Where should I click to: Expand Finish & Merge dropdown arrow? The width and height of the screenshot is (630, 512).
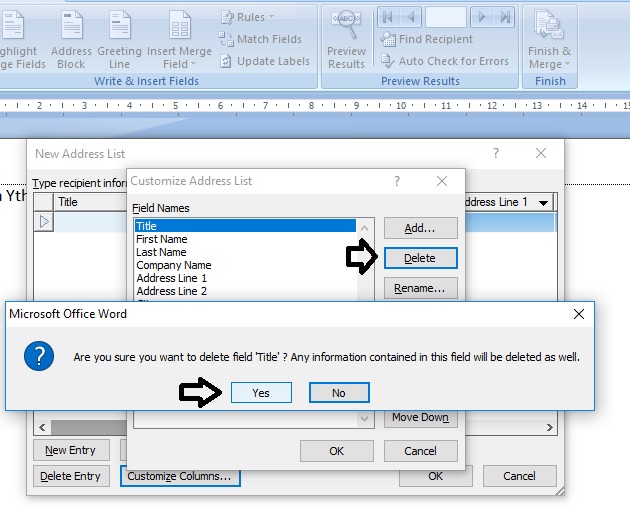coord(567,64)
